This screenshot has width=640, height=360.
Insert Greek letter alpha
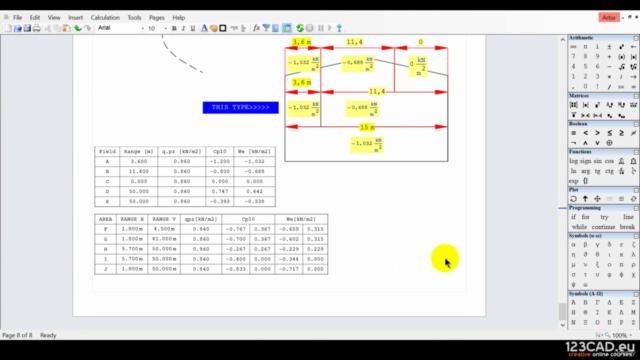tap(573, 245)
